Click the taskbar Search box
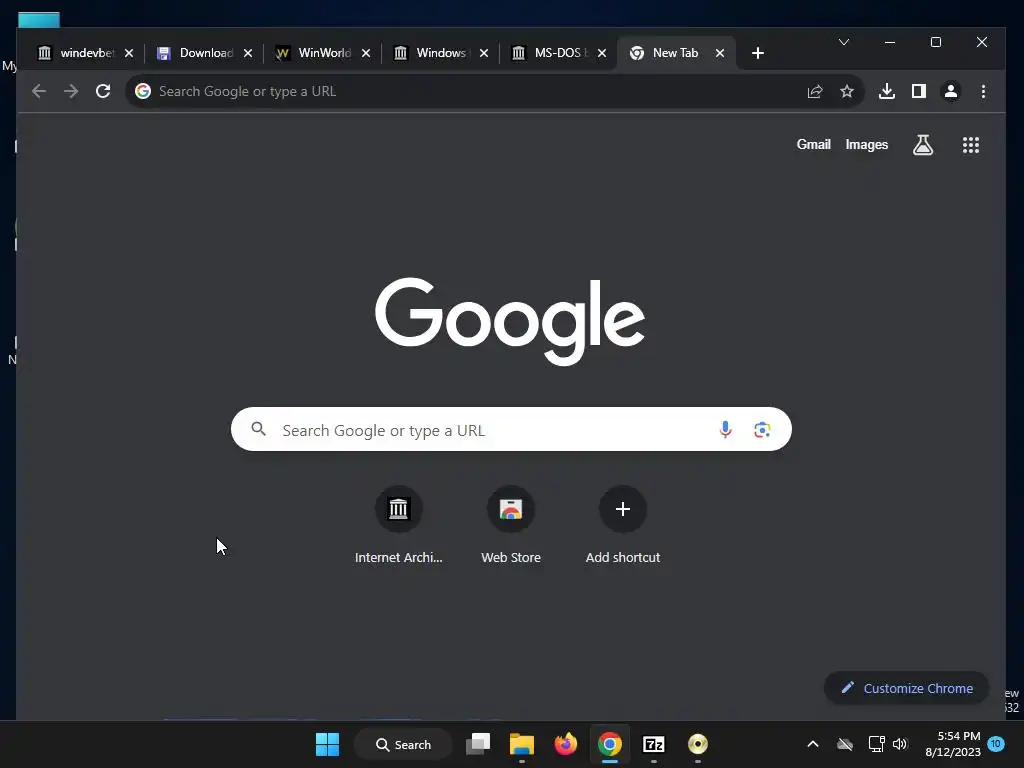 (403, 744)
